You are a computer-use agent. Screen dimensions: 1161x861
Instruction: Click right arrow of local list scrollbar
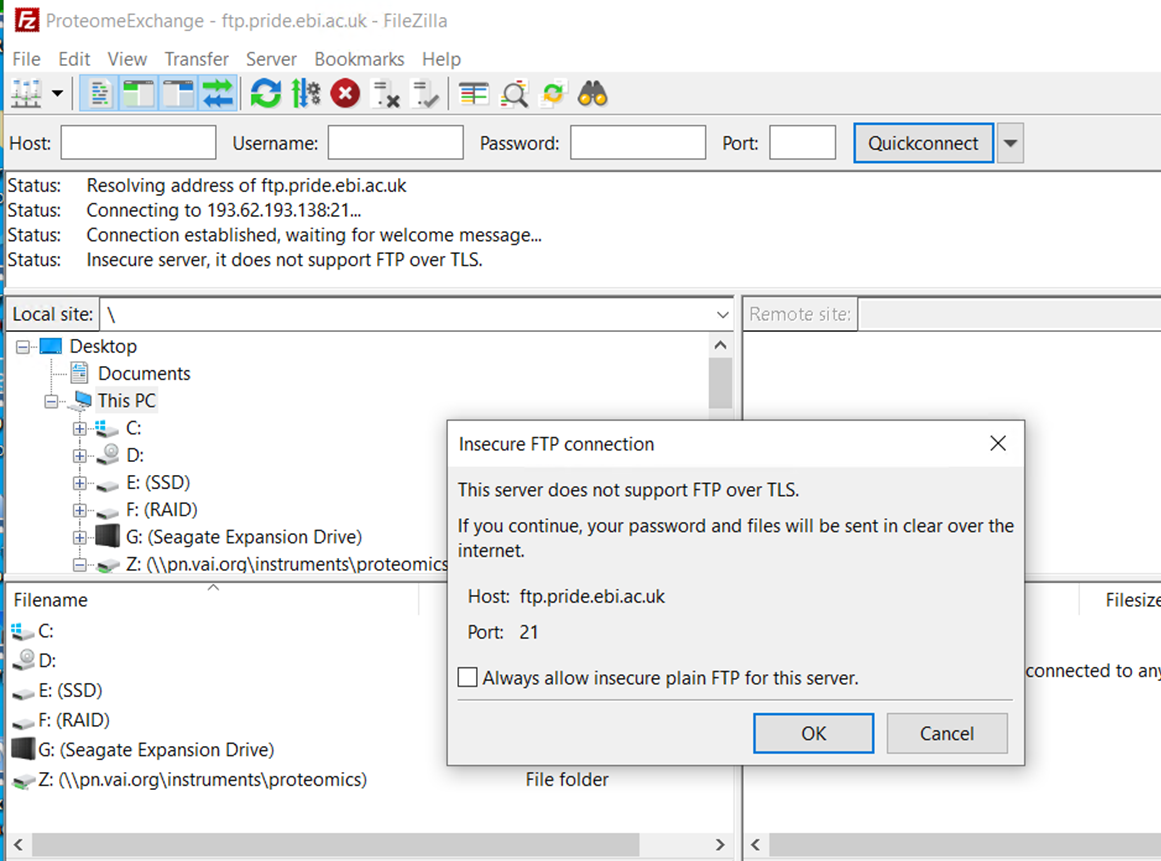point(720,844)
